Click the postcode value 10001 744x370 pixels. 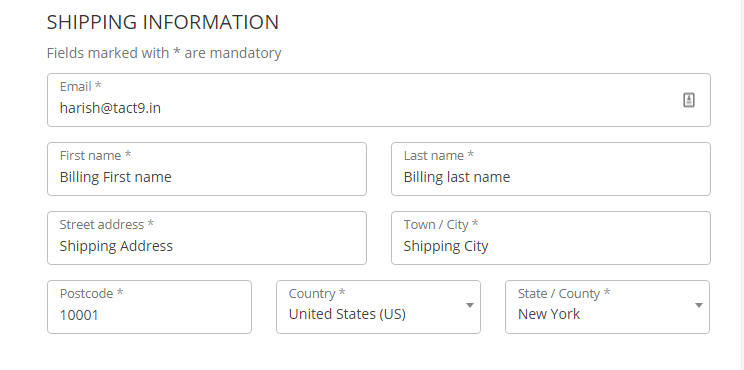coord(79,315)
